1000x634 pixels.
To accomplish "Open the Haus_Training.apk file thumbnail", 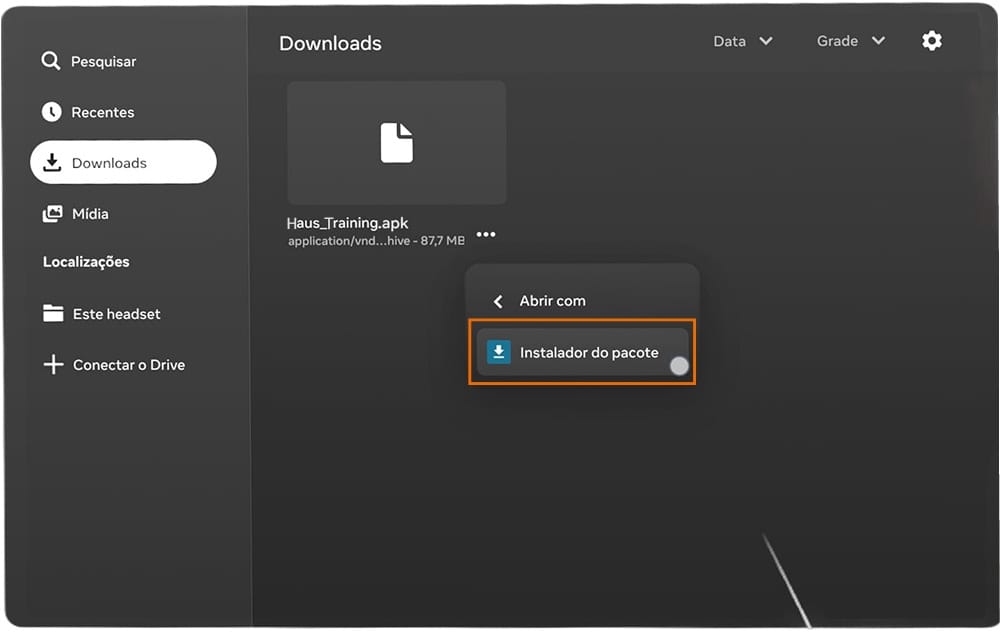I will pyautogui.click(x=397, y=142).
